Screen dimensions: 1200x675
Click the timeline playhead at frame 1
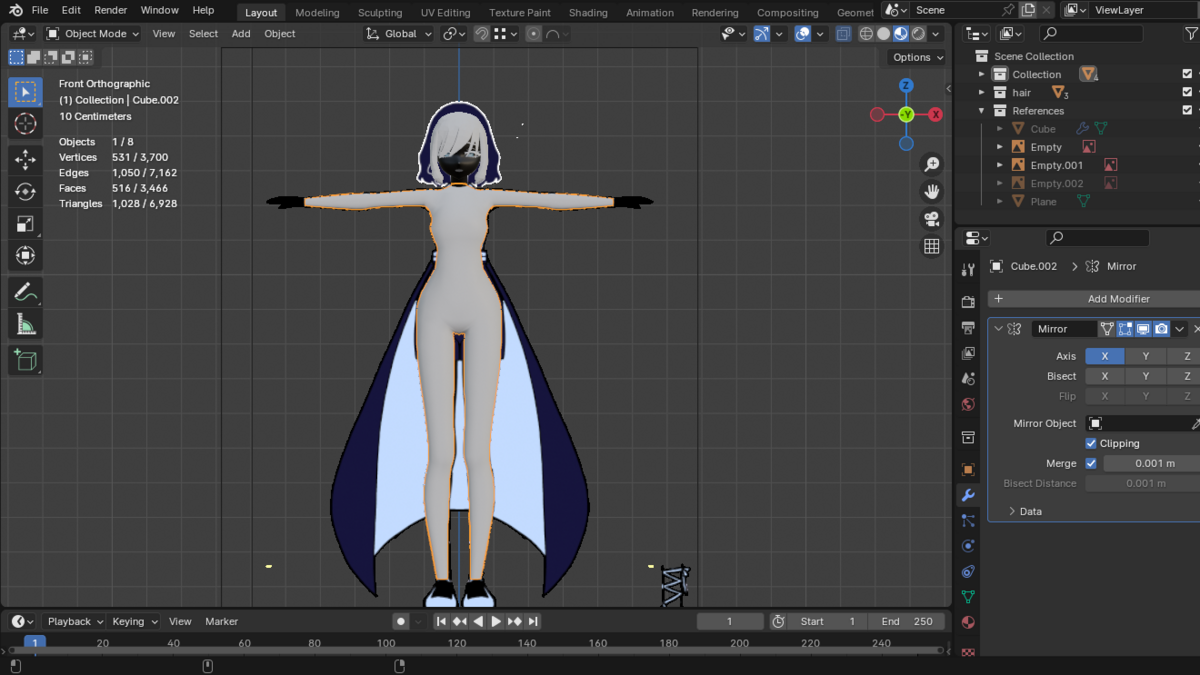tap(35, 643)
